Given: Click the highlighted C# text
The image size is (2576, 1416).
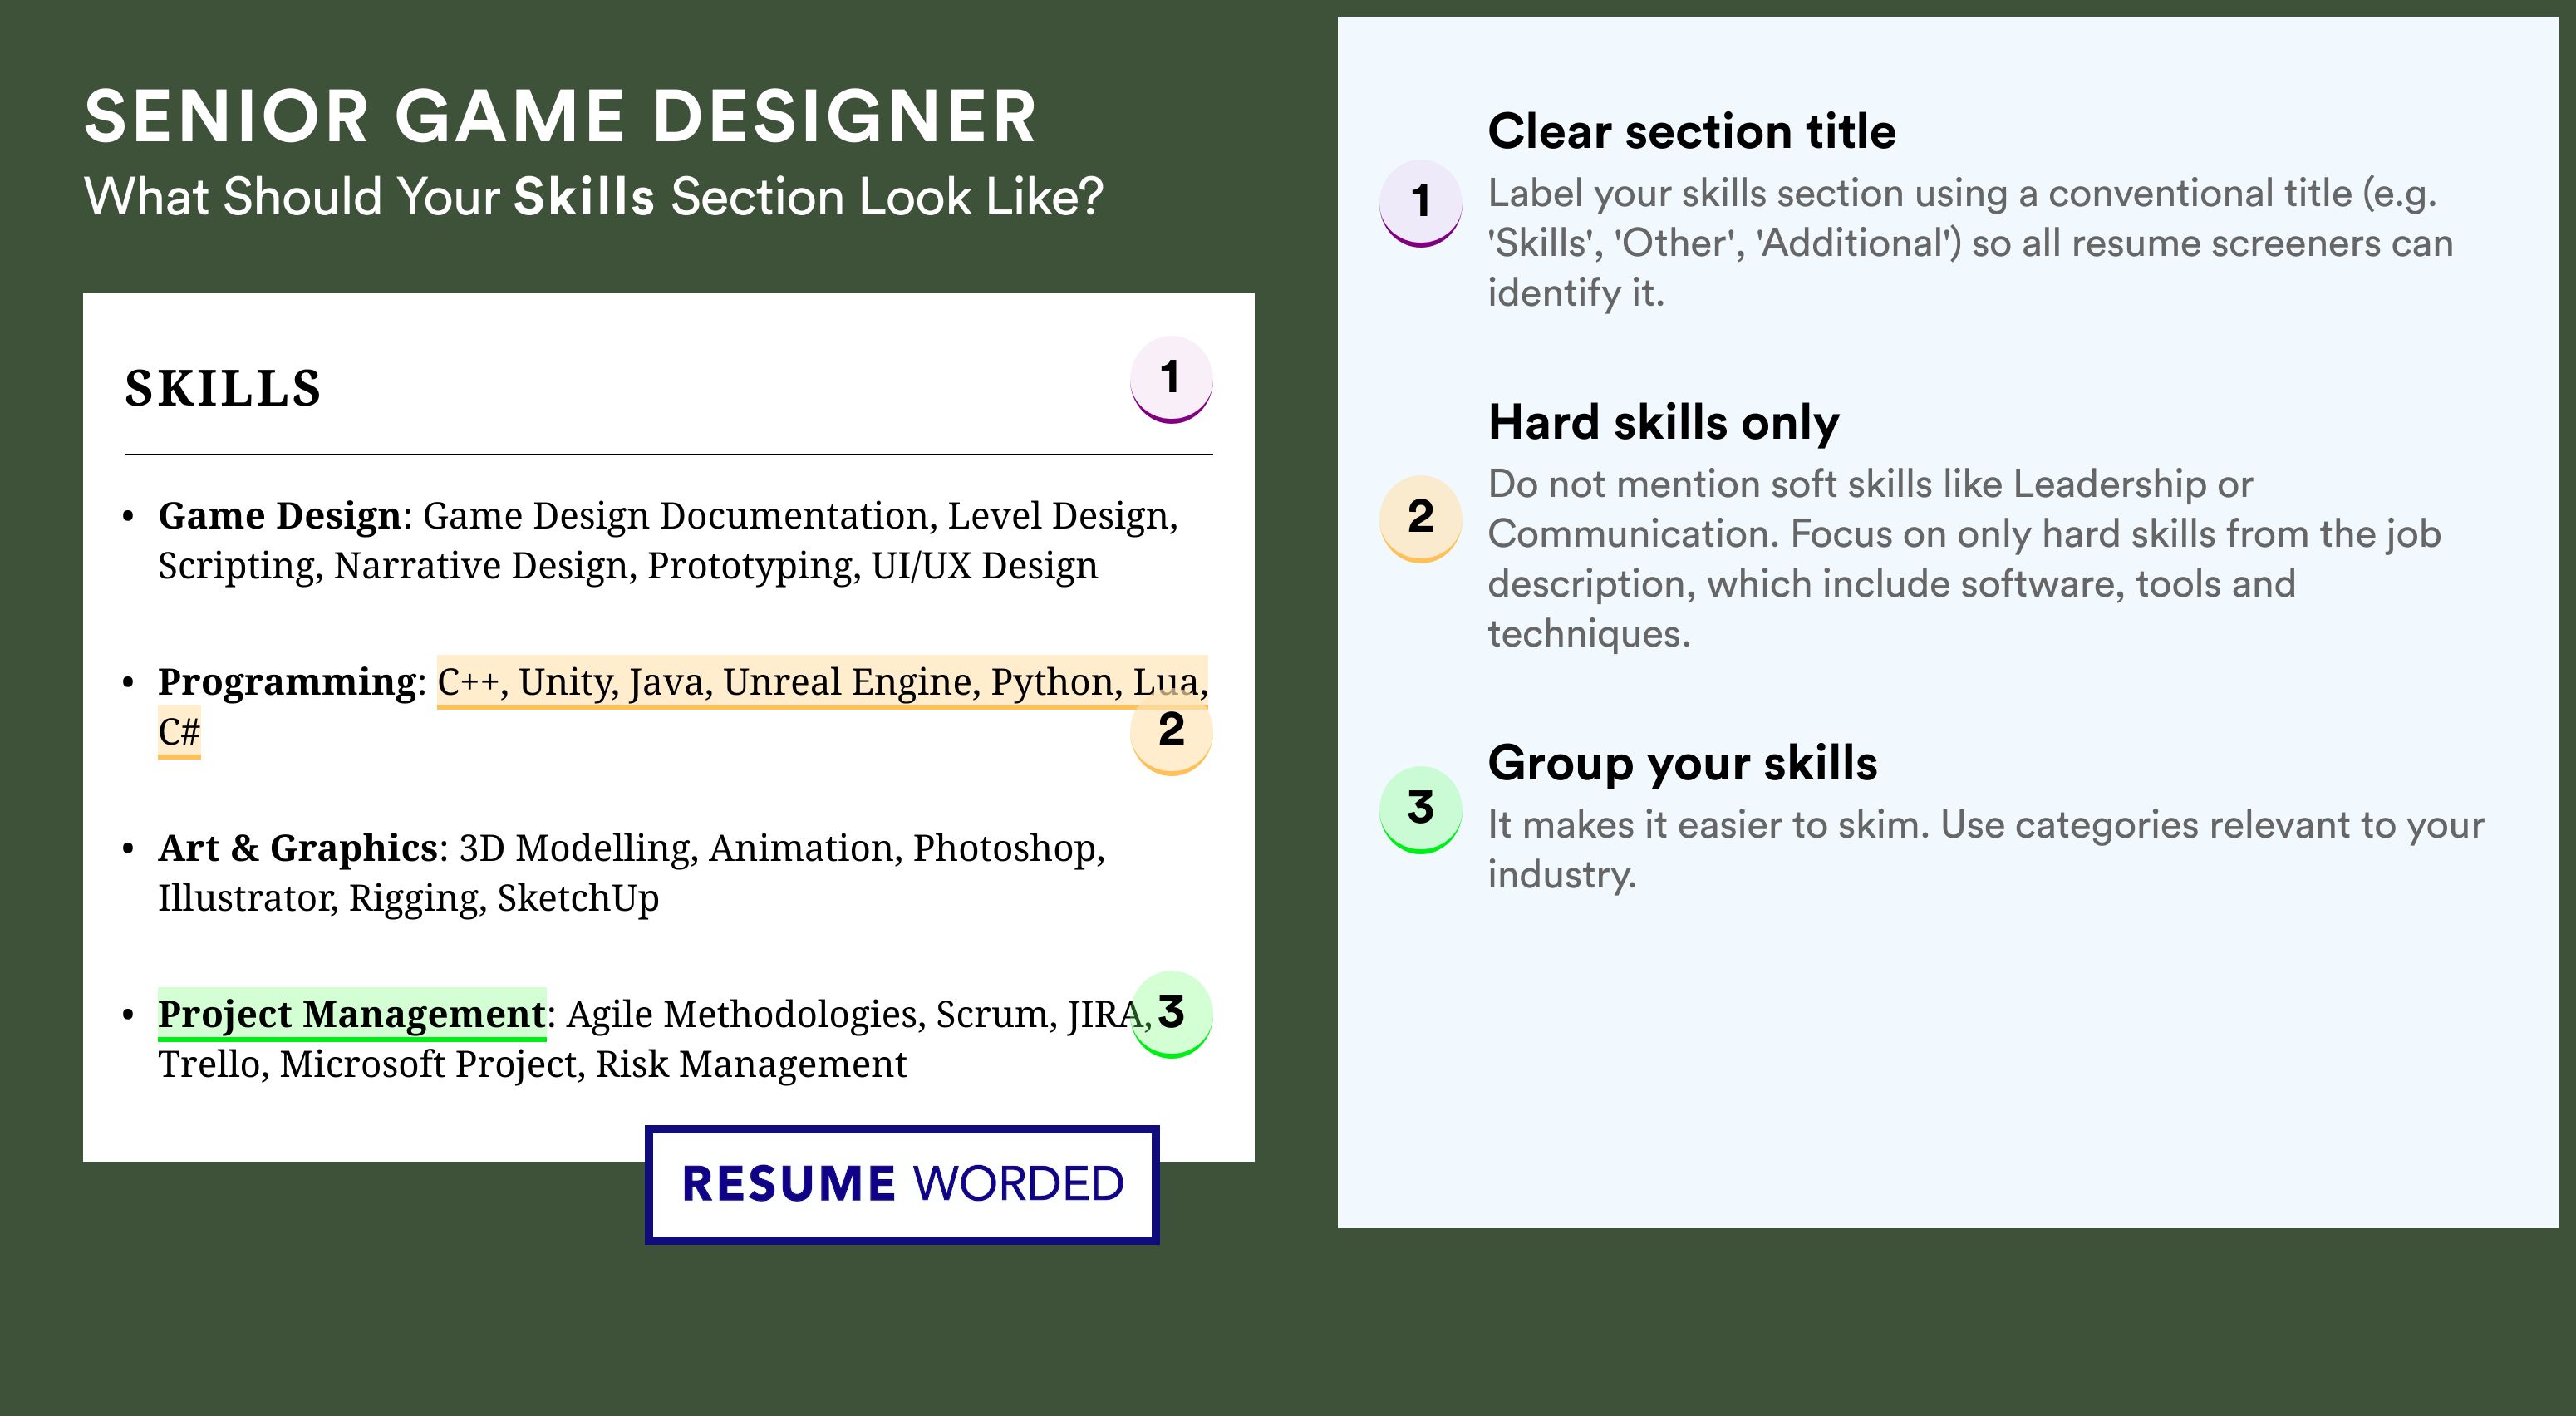Looking at the screenshot, I should point(179,732).
